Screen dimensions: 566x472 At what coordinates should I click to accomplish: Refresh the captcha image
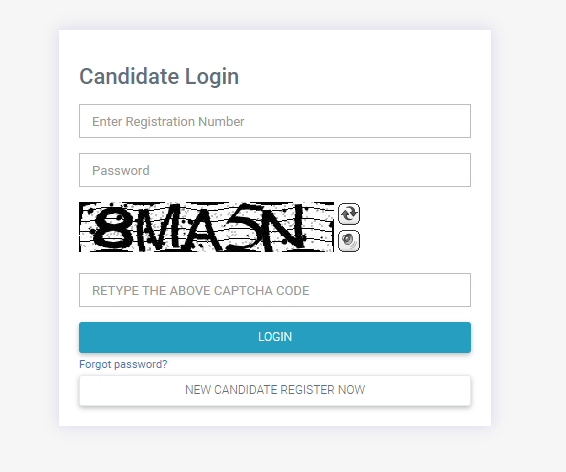pos(349,214)
